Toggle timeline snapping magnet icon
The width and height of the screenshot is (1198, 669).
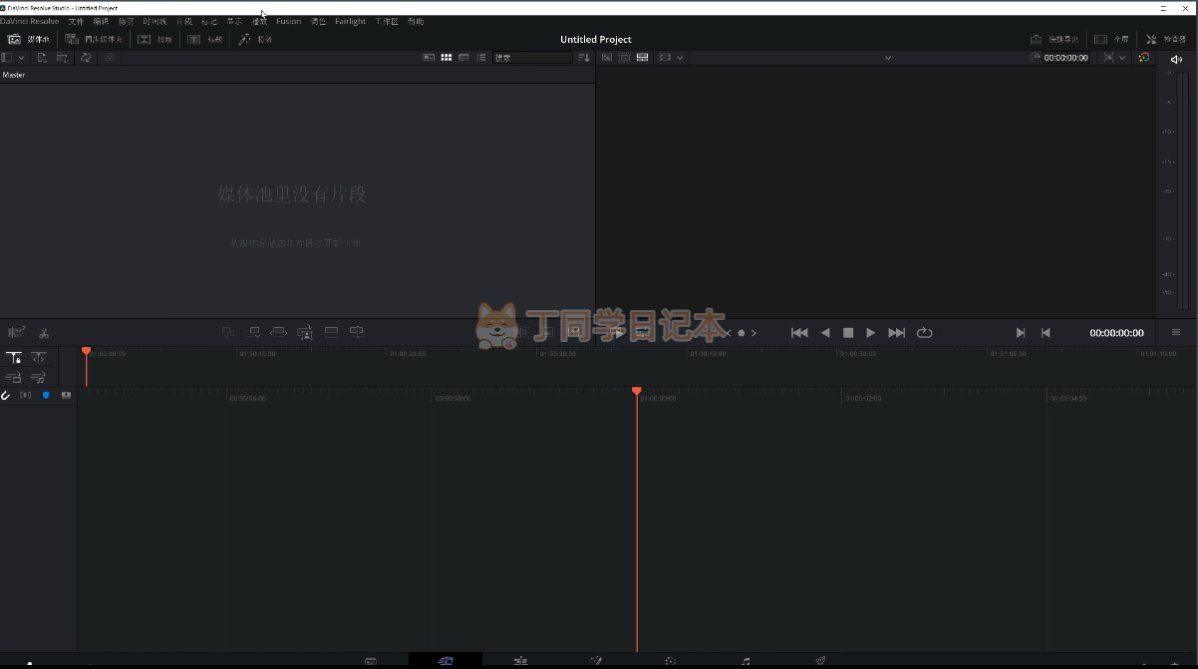click(x=5, y=395)
